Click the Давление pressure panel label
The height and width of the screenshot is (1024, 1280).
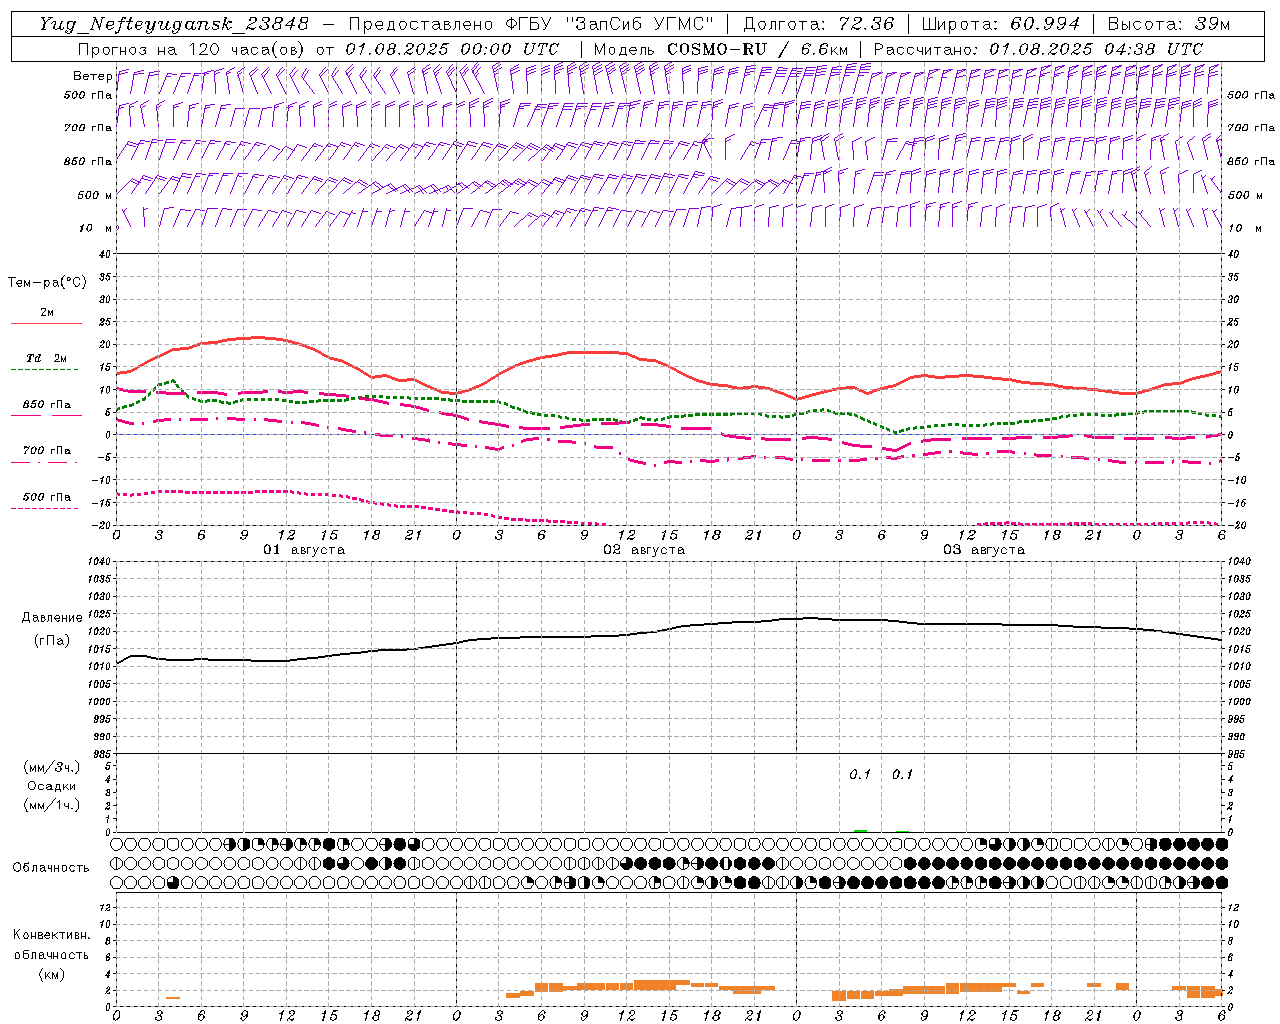(51, 618)
